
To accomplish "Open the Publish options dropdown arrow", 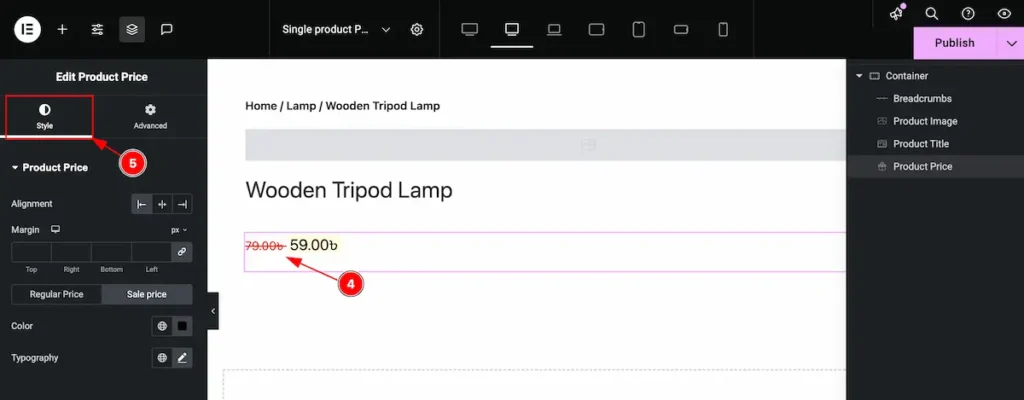I will click(1010, 43).
